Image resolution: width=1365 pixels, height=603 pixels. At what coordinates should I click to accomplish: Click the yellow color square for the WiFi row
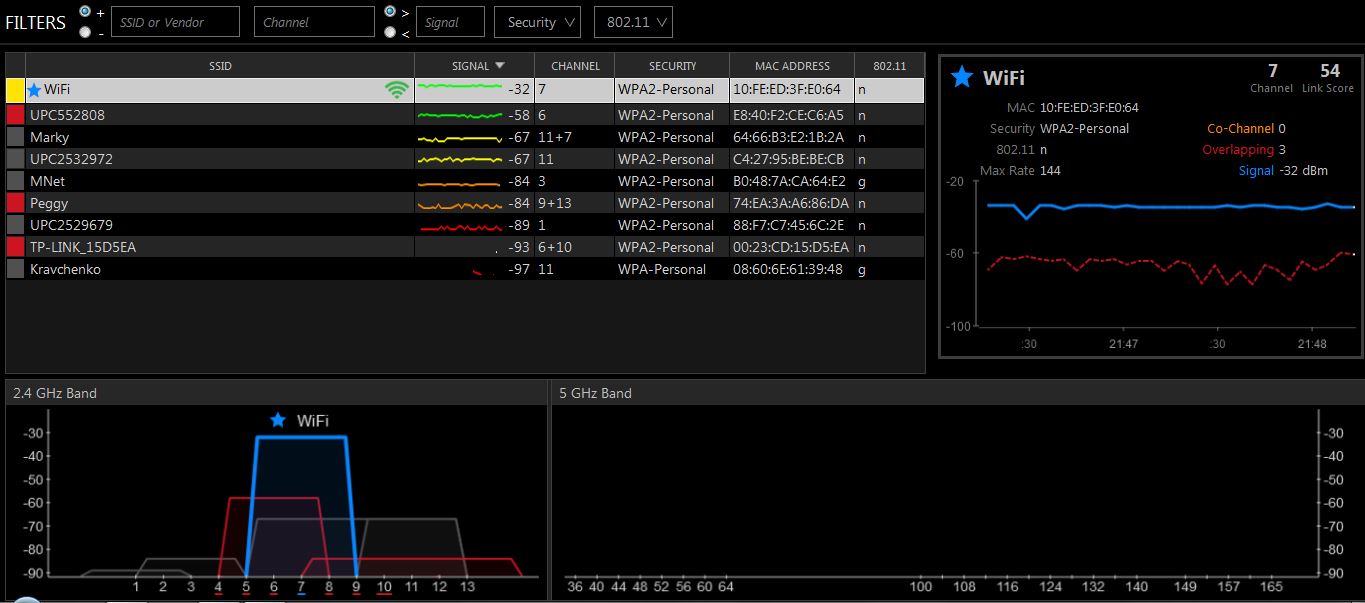pos(15,90)
